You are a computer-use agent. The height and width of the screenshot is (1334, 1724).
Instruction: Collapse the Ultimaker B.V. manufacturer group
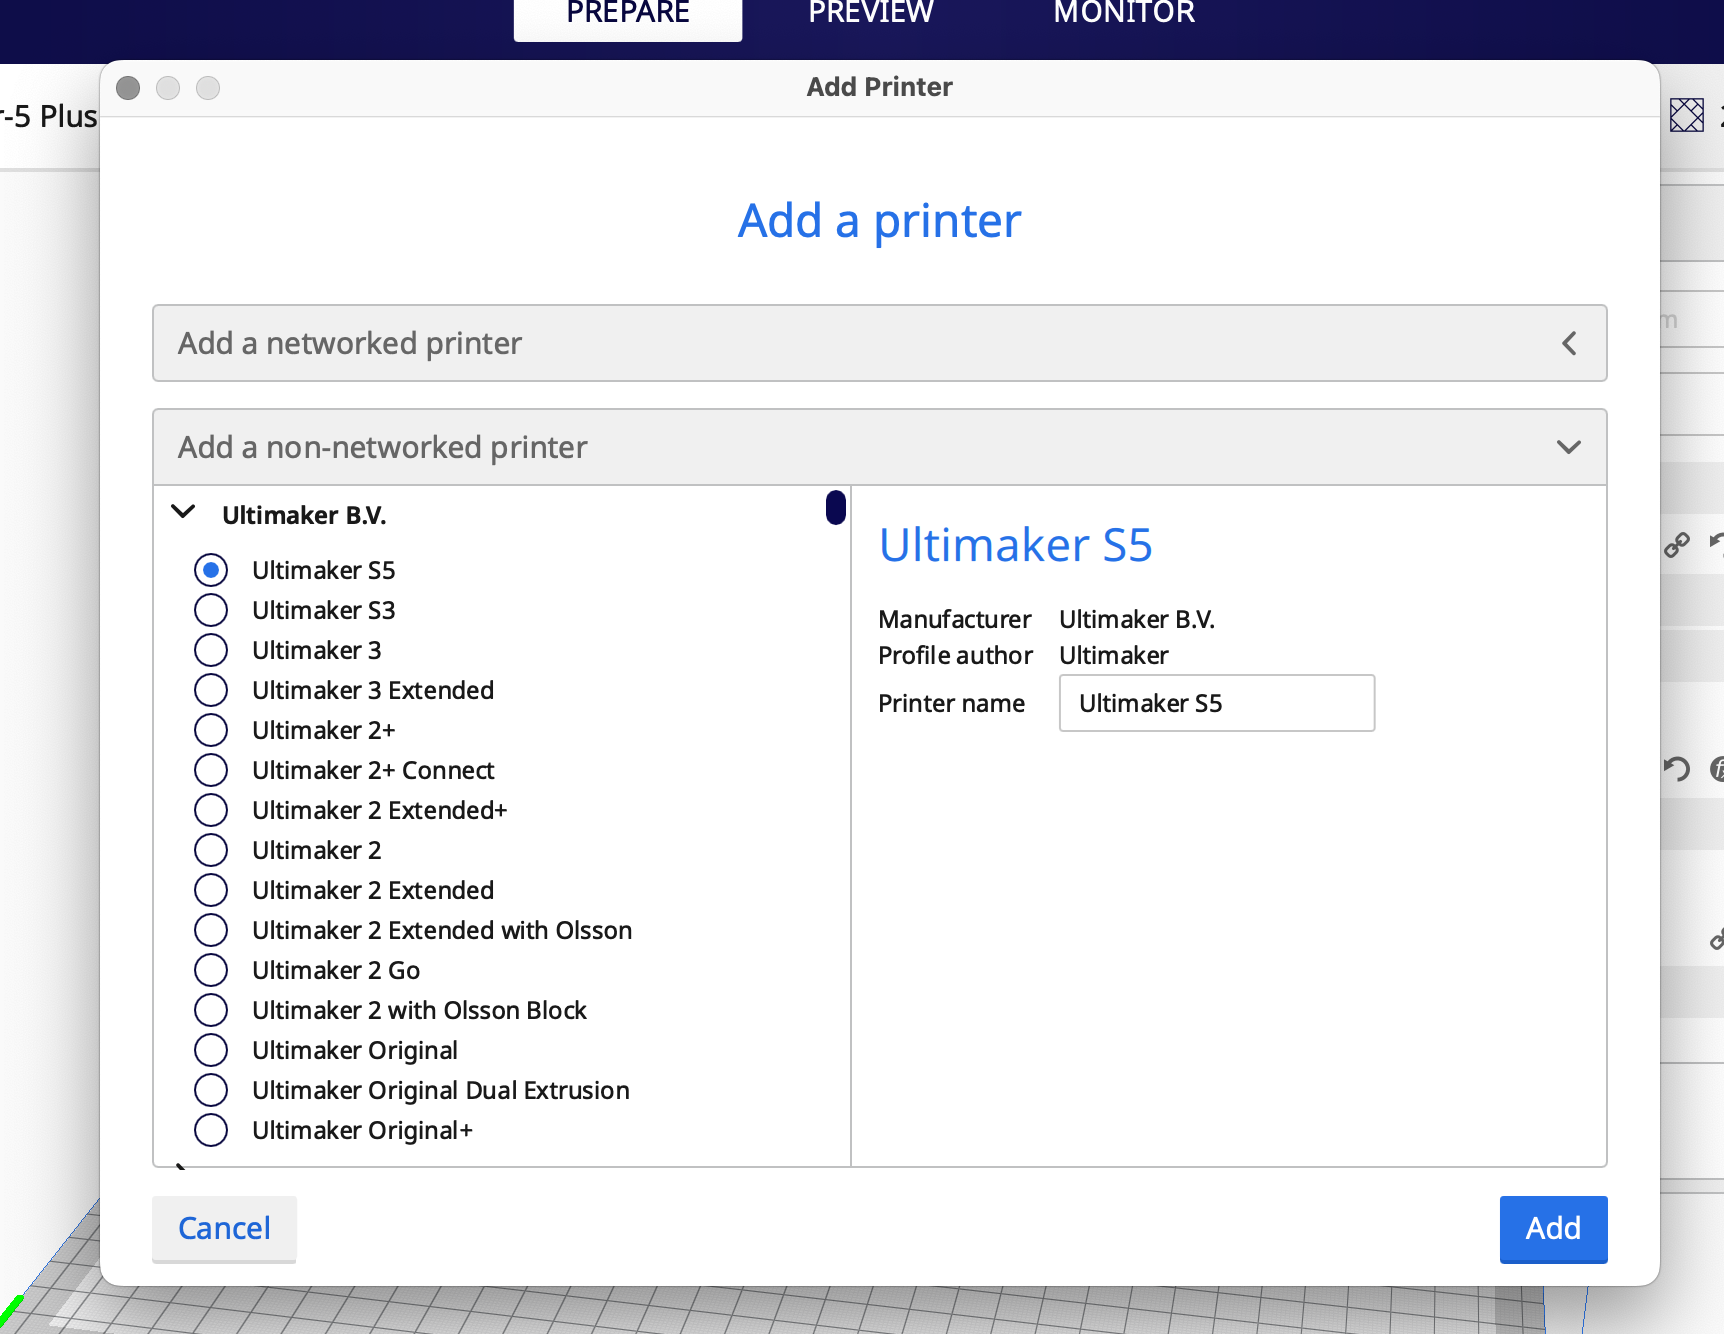[x=184, y=512]
